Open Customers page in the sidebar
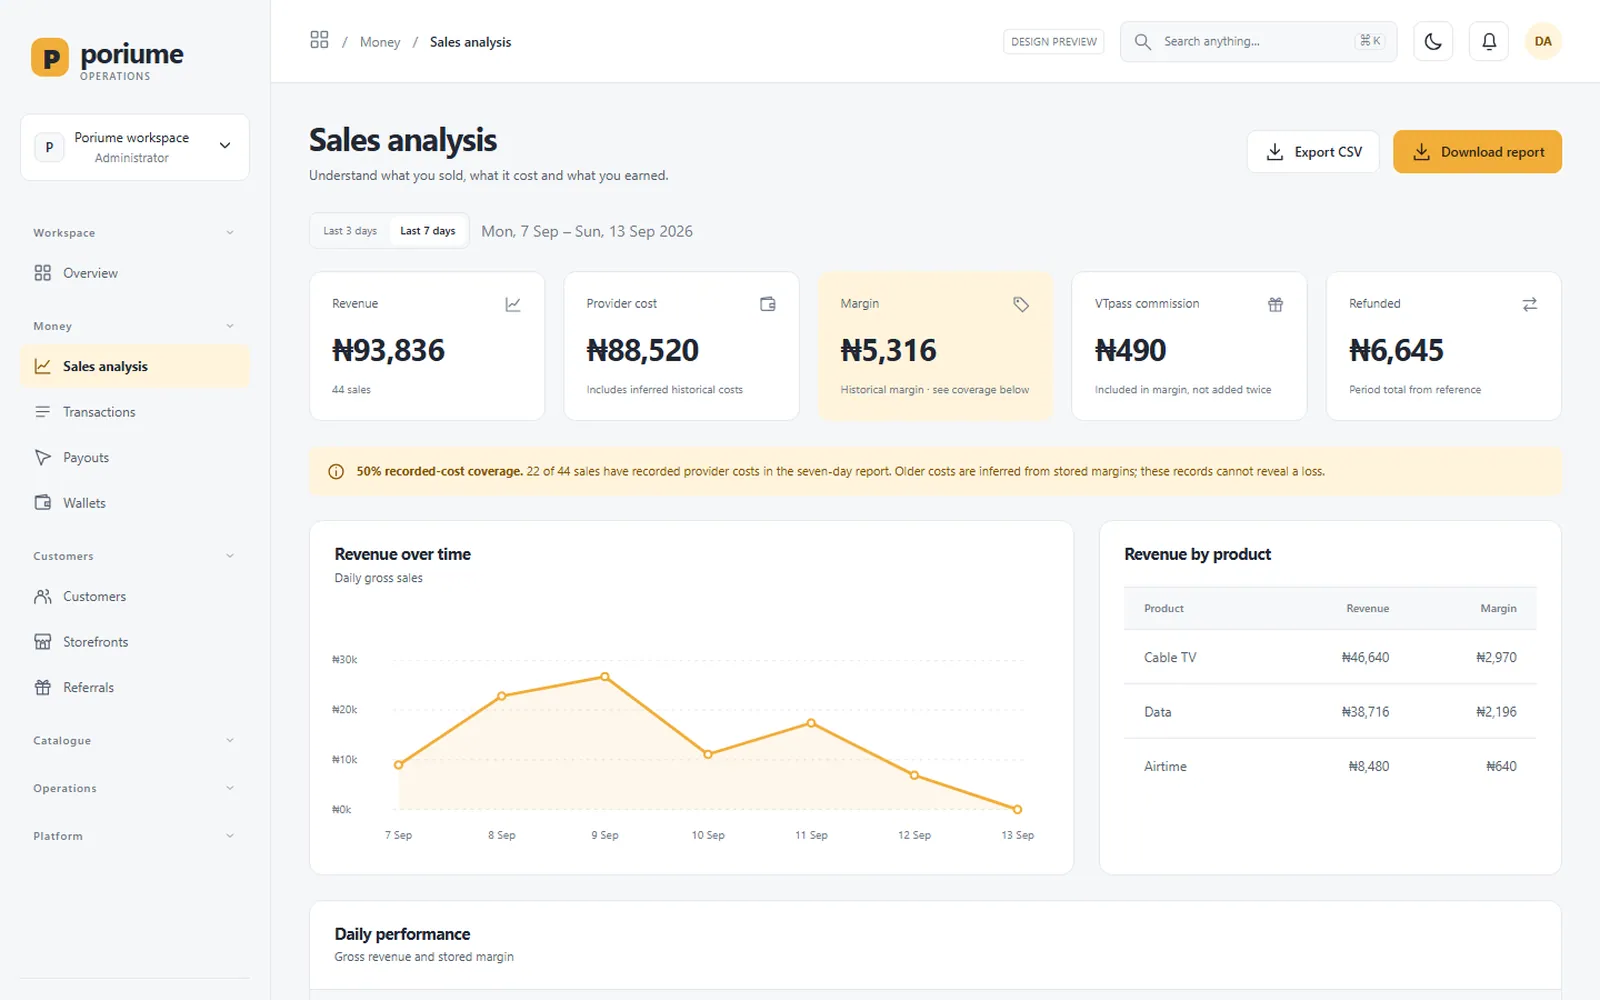This screenshot has height=1000, width=1600. (x=135, y=596)
